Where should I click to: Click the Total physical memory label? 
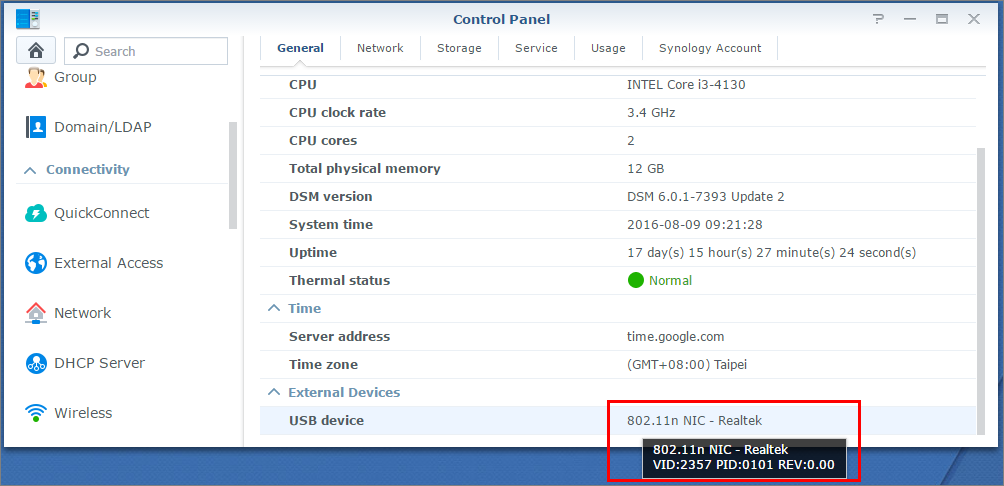pos(365,168)
